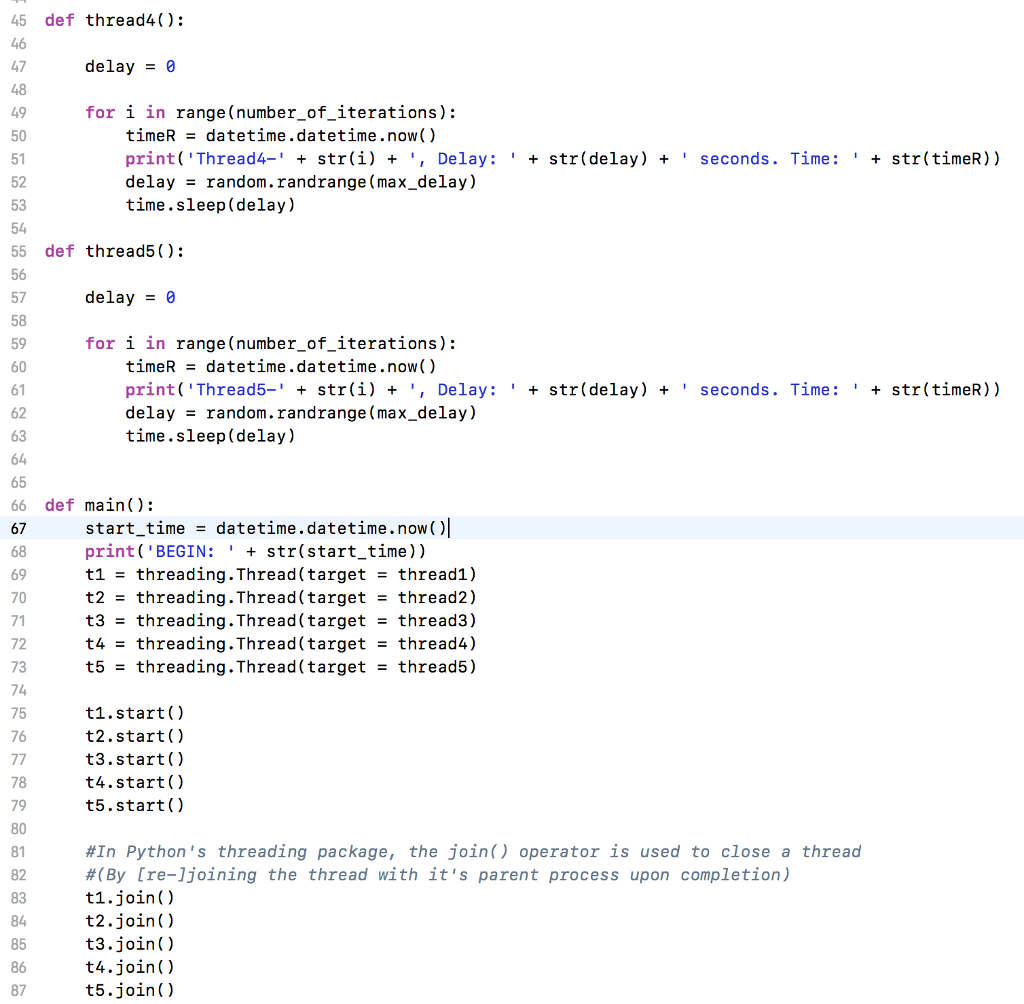Click the thread5 function definition
1024x1004 pixels.
(x=114, y=251)
